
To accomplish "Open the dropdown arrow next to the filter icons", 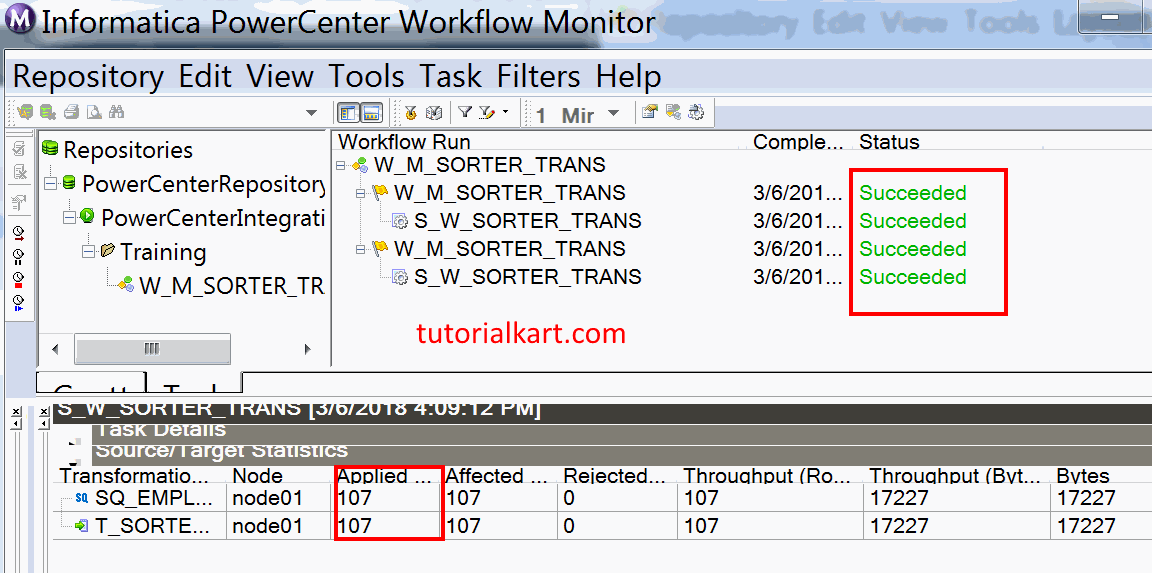I will (x=505, y=112).
